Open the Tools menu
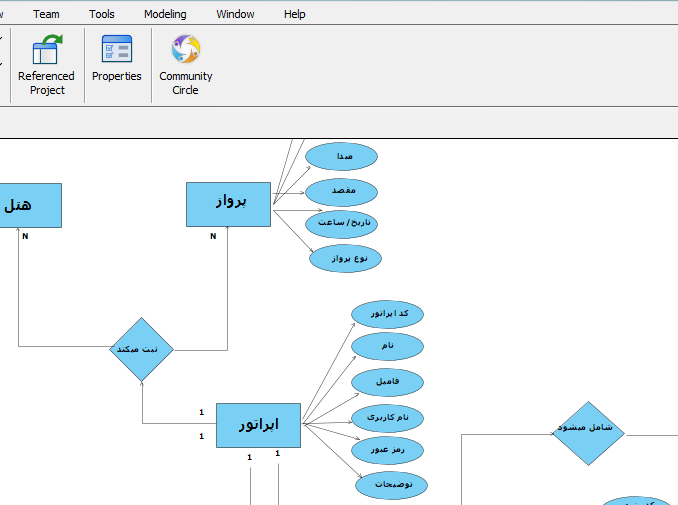 [x=102, y=14]
